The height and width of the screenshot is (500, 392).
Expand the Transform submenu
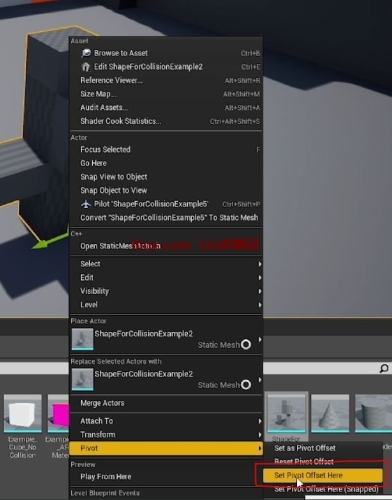(166, 435)
